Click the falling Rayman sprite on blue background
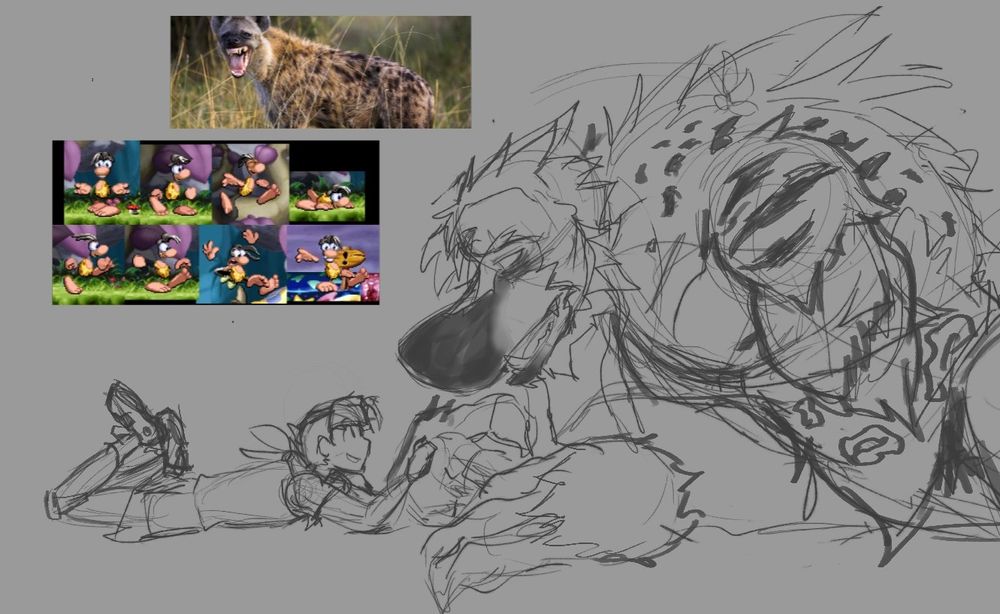 242,263
